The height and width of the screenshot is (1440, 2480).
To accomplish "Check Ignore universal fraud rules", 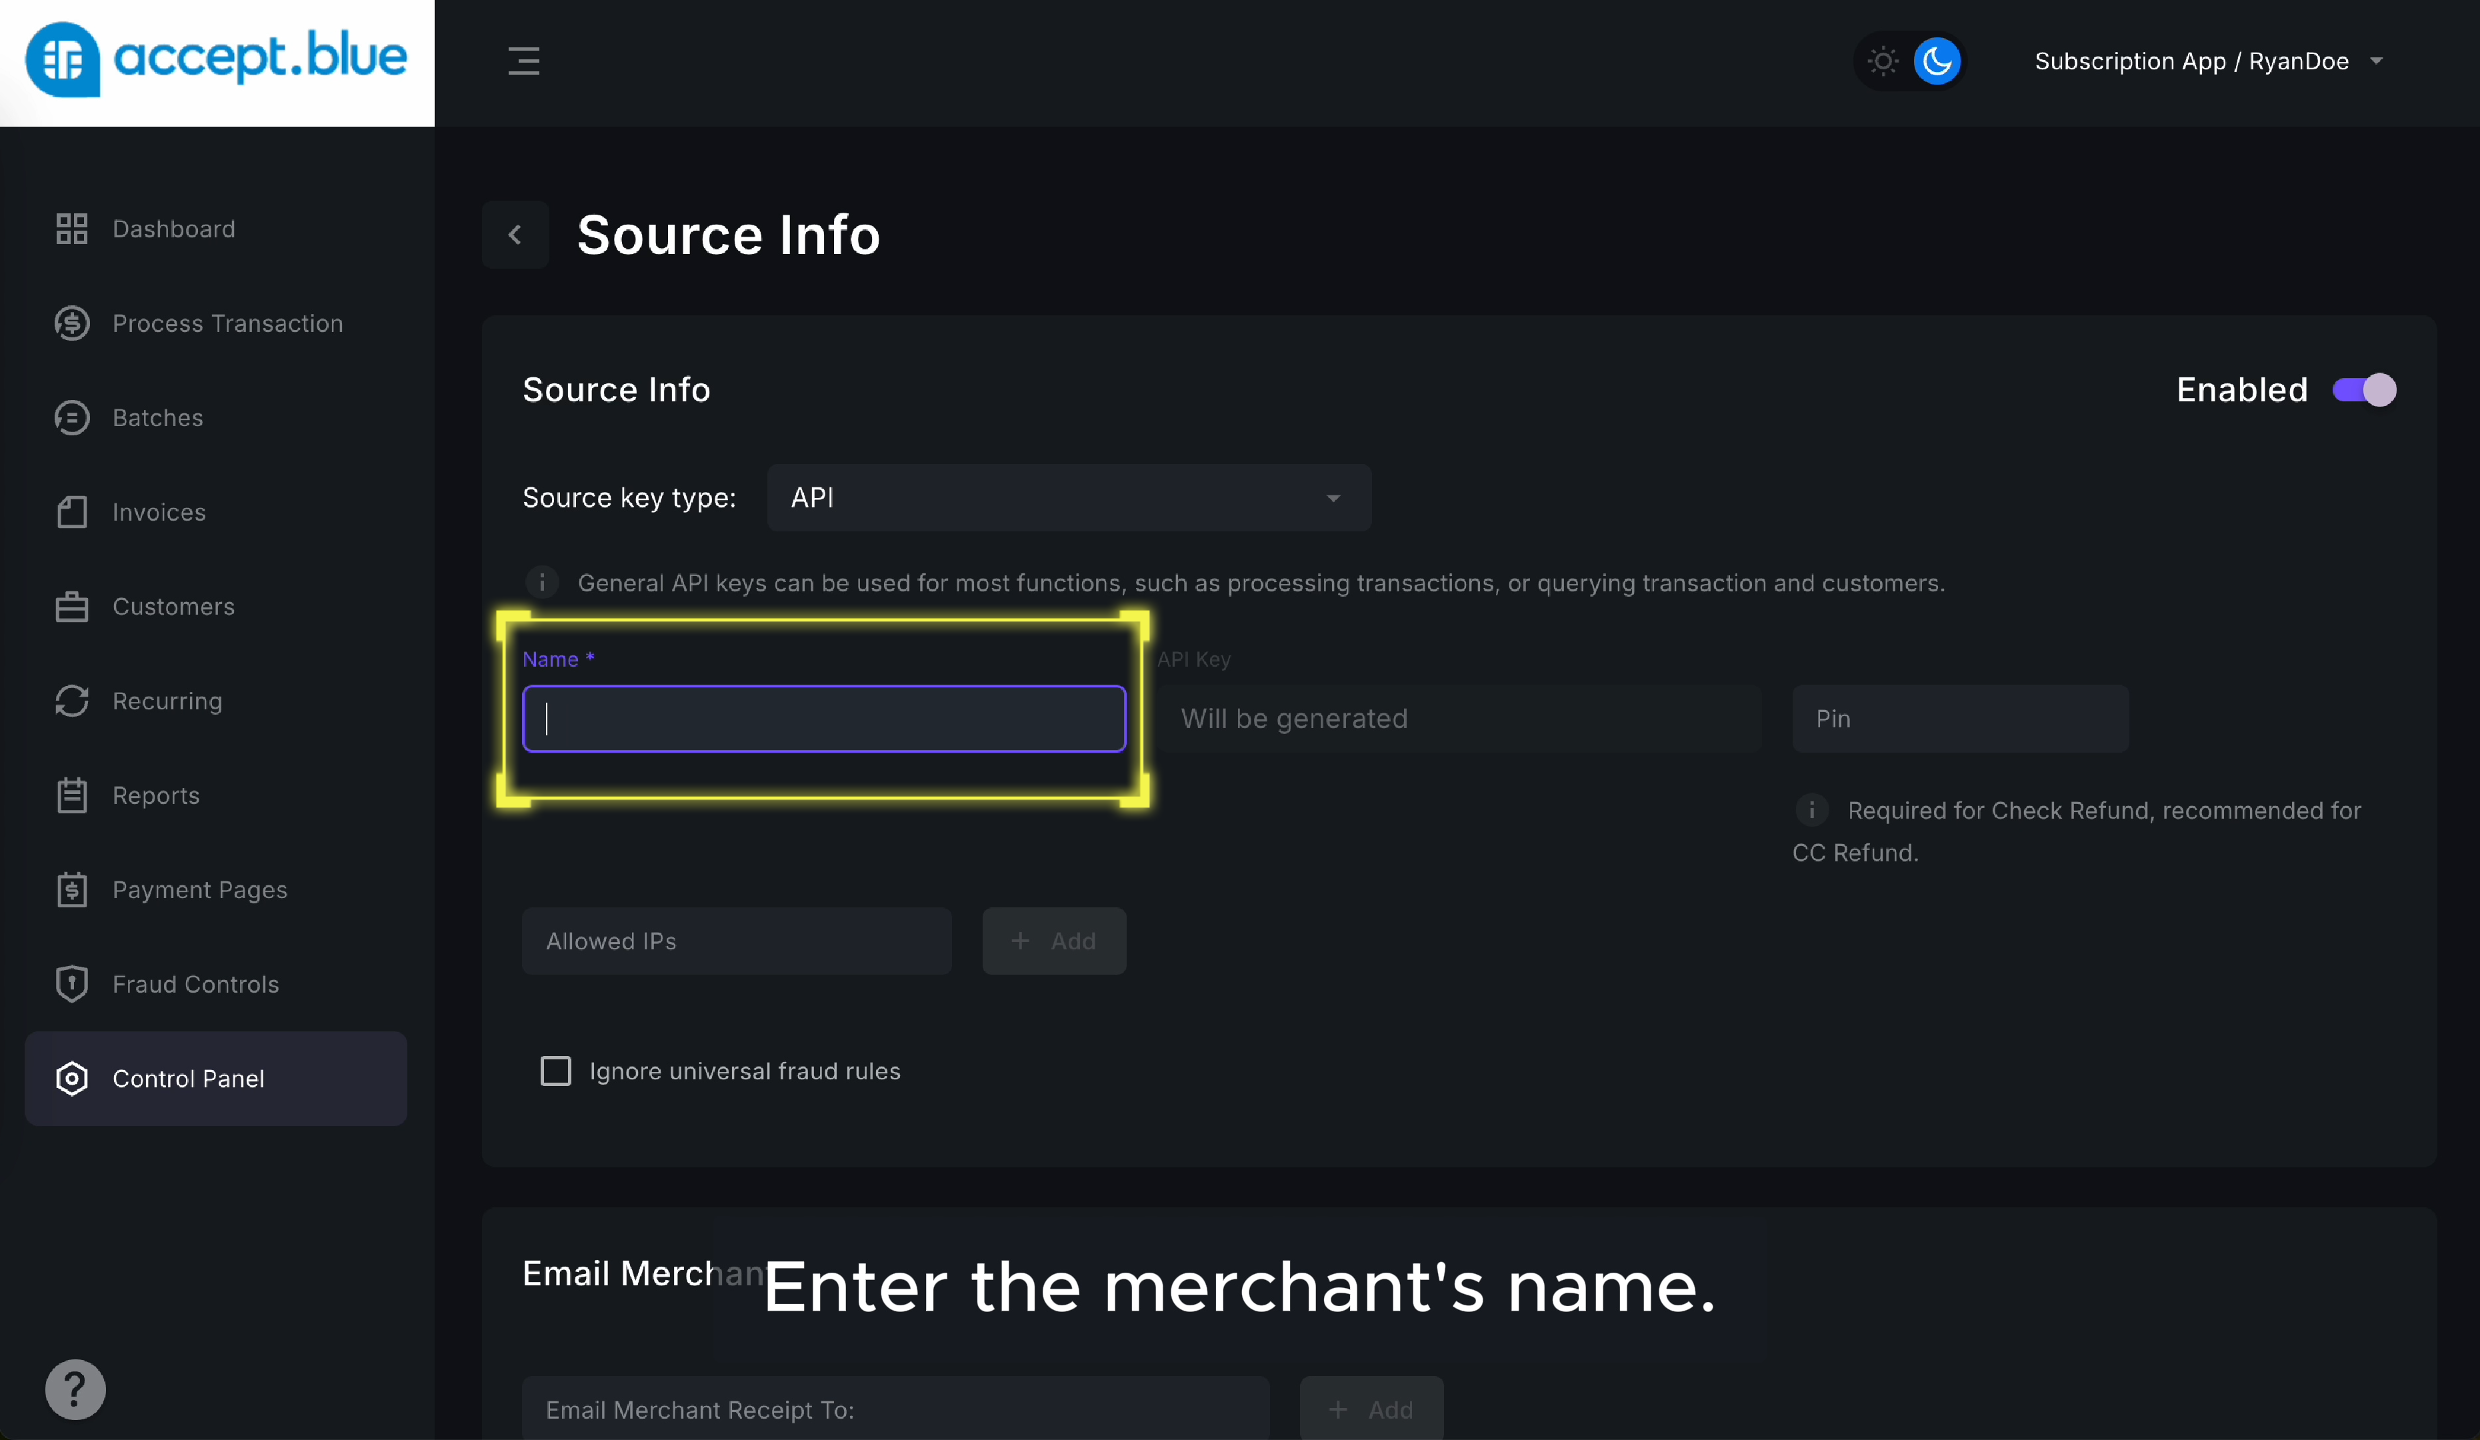I will coord(556,1070).
